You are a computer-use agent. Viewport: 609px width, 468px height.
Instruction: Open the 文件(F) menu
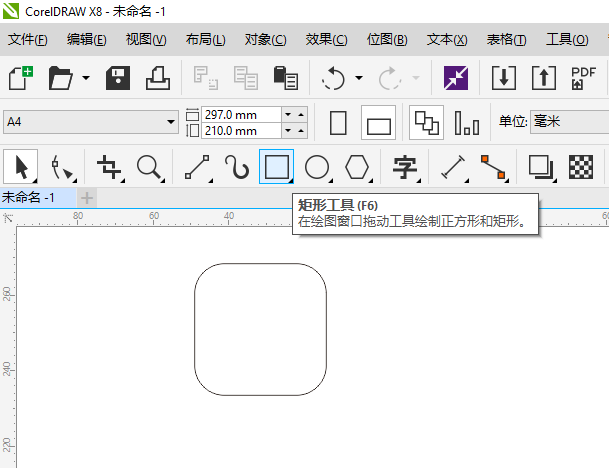[27, 40]
